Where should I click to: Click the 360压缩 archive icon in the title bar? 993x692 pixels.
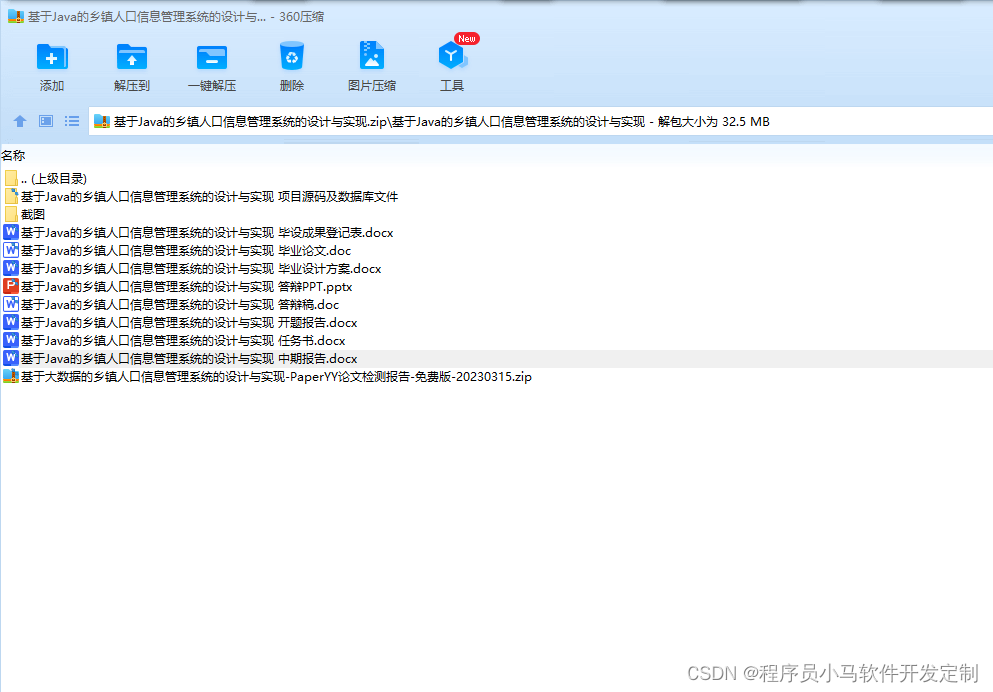tap(14, 15)
